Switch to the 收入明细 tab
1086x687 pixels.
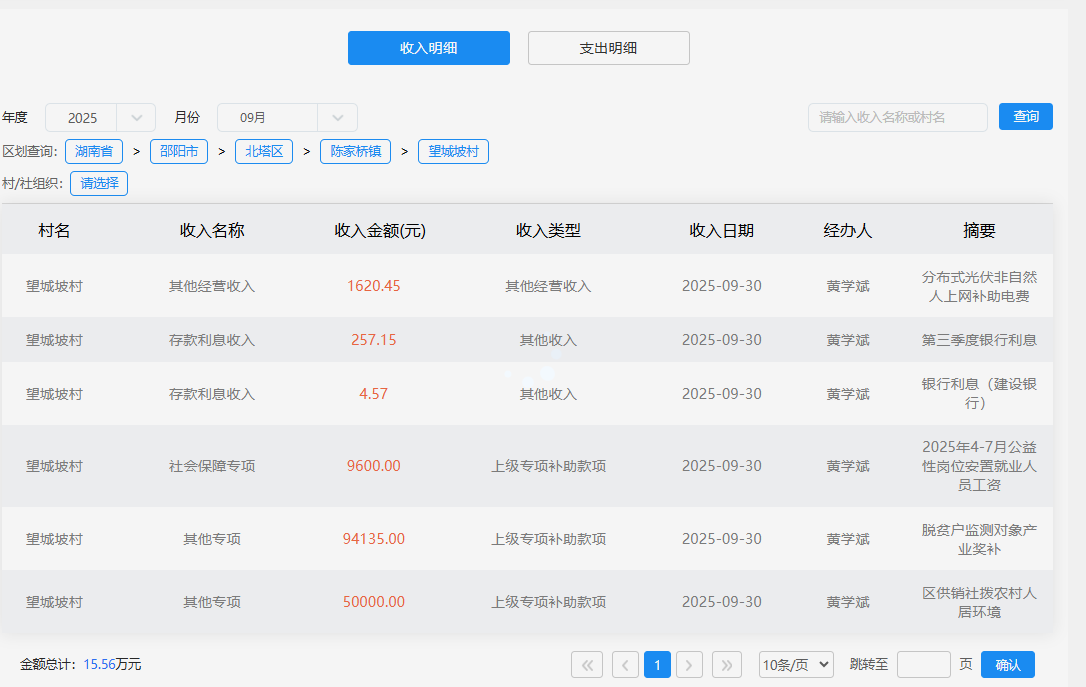pos(428,48)
